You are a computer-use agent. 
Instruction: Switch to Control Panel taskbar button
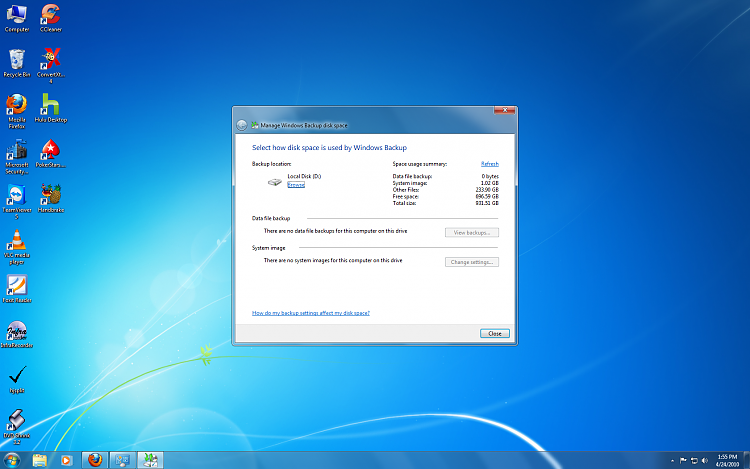click(x=122, y=460)
